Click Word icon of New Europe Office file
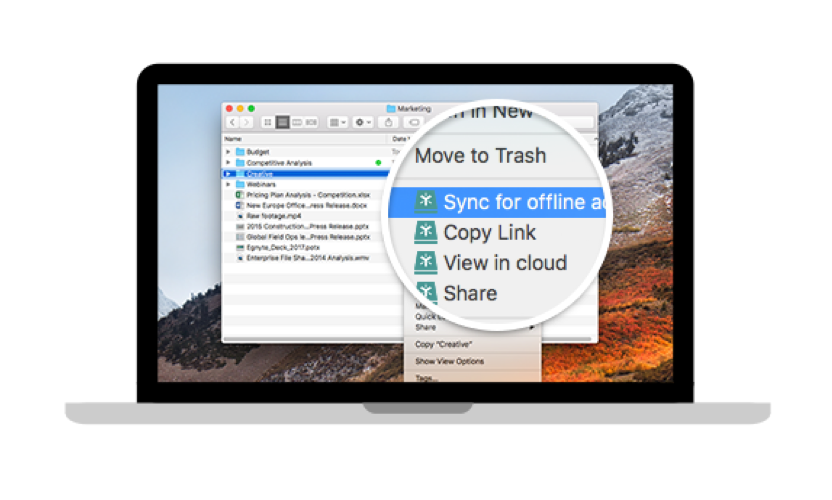The height and width of the screenshot is (500, 832). click(240, 205)
